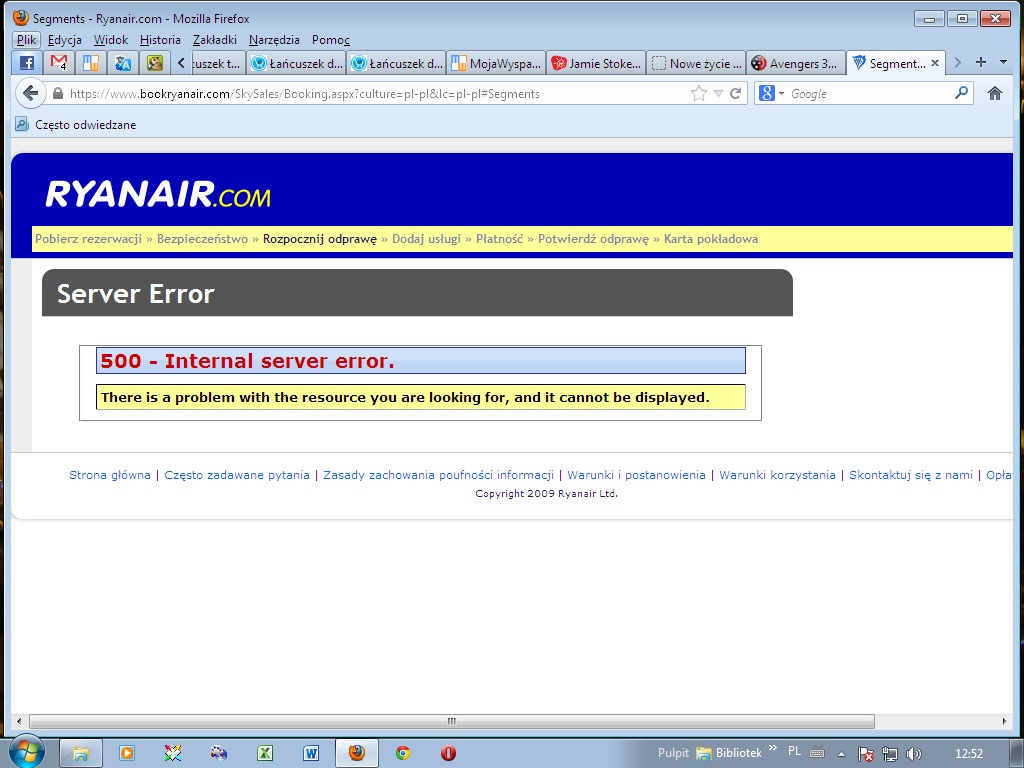Launch Windows Media Player from taskbar
The width and height of the screenshot is (1024, 768).
coord(127,753)
